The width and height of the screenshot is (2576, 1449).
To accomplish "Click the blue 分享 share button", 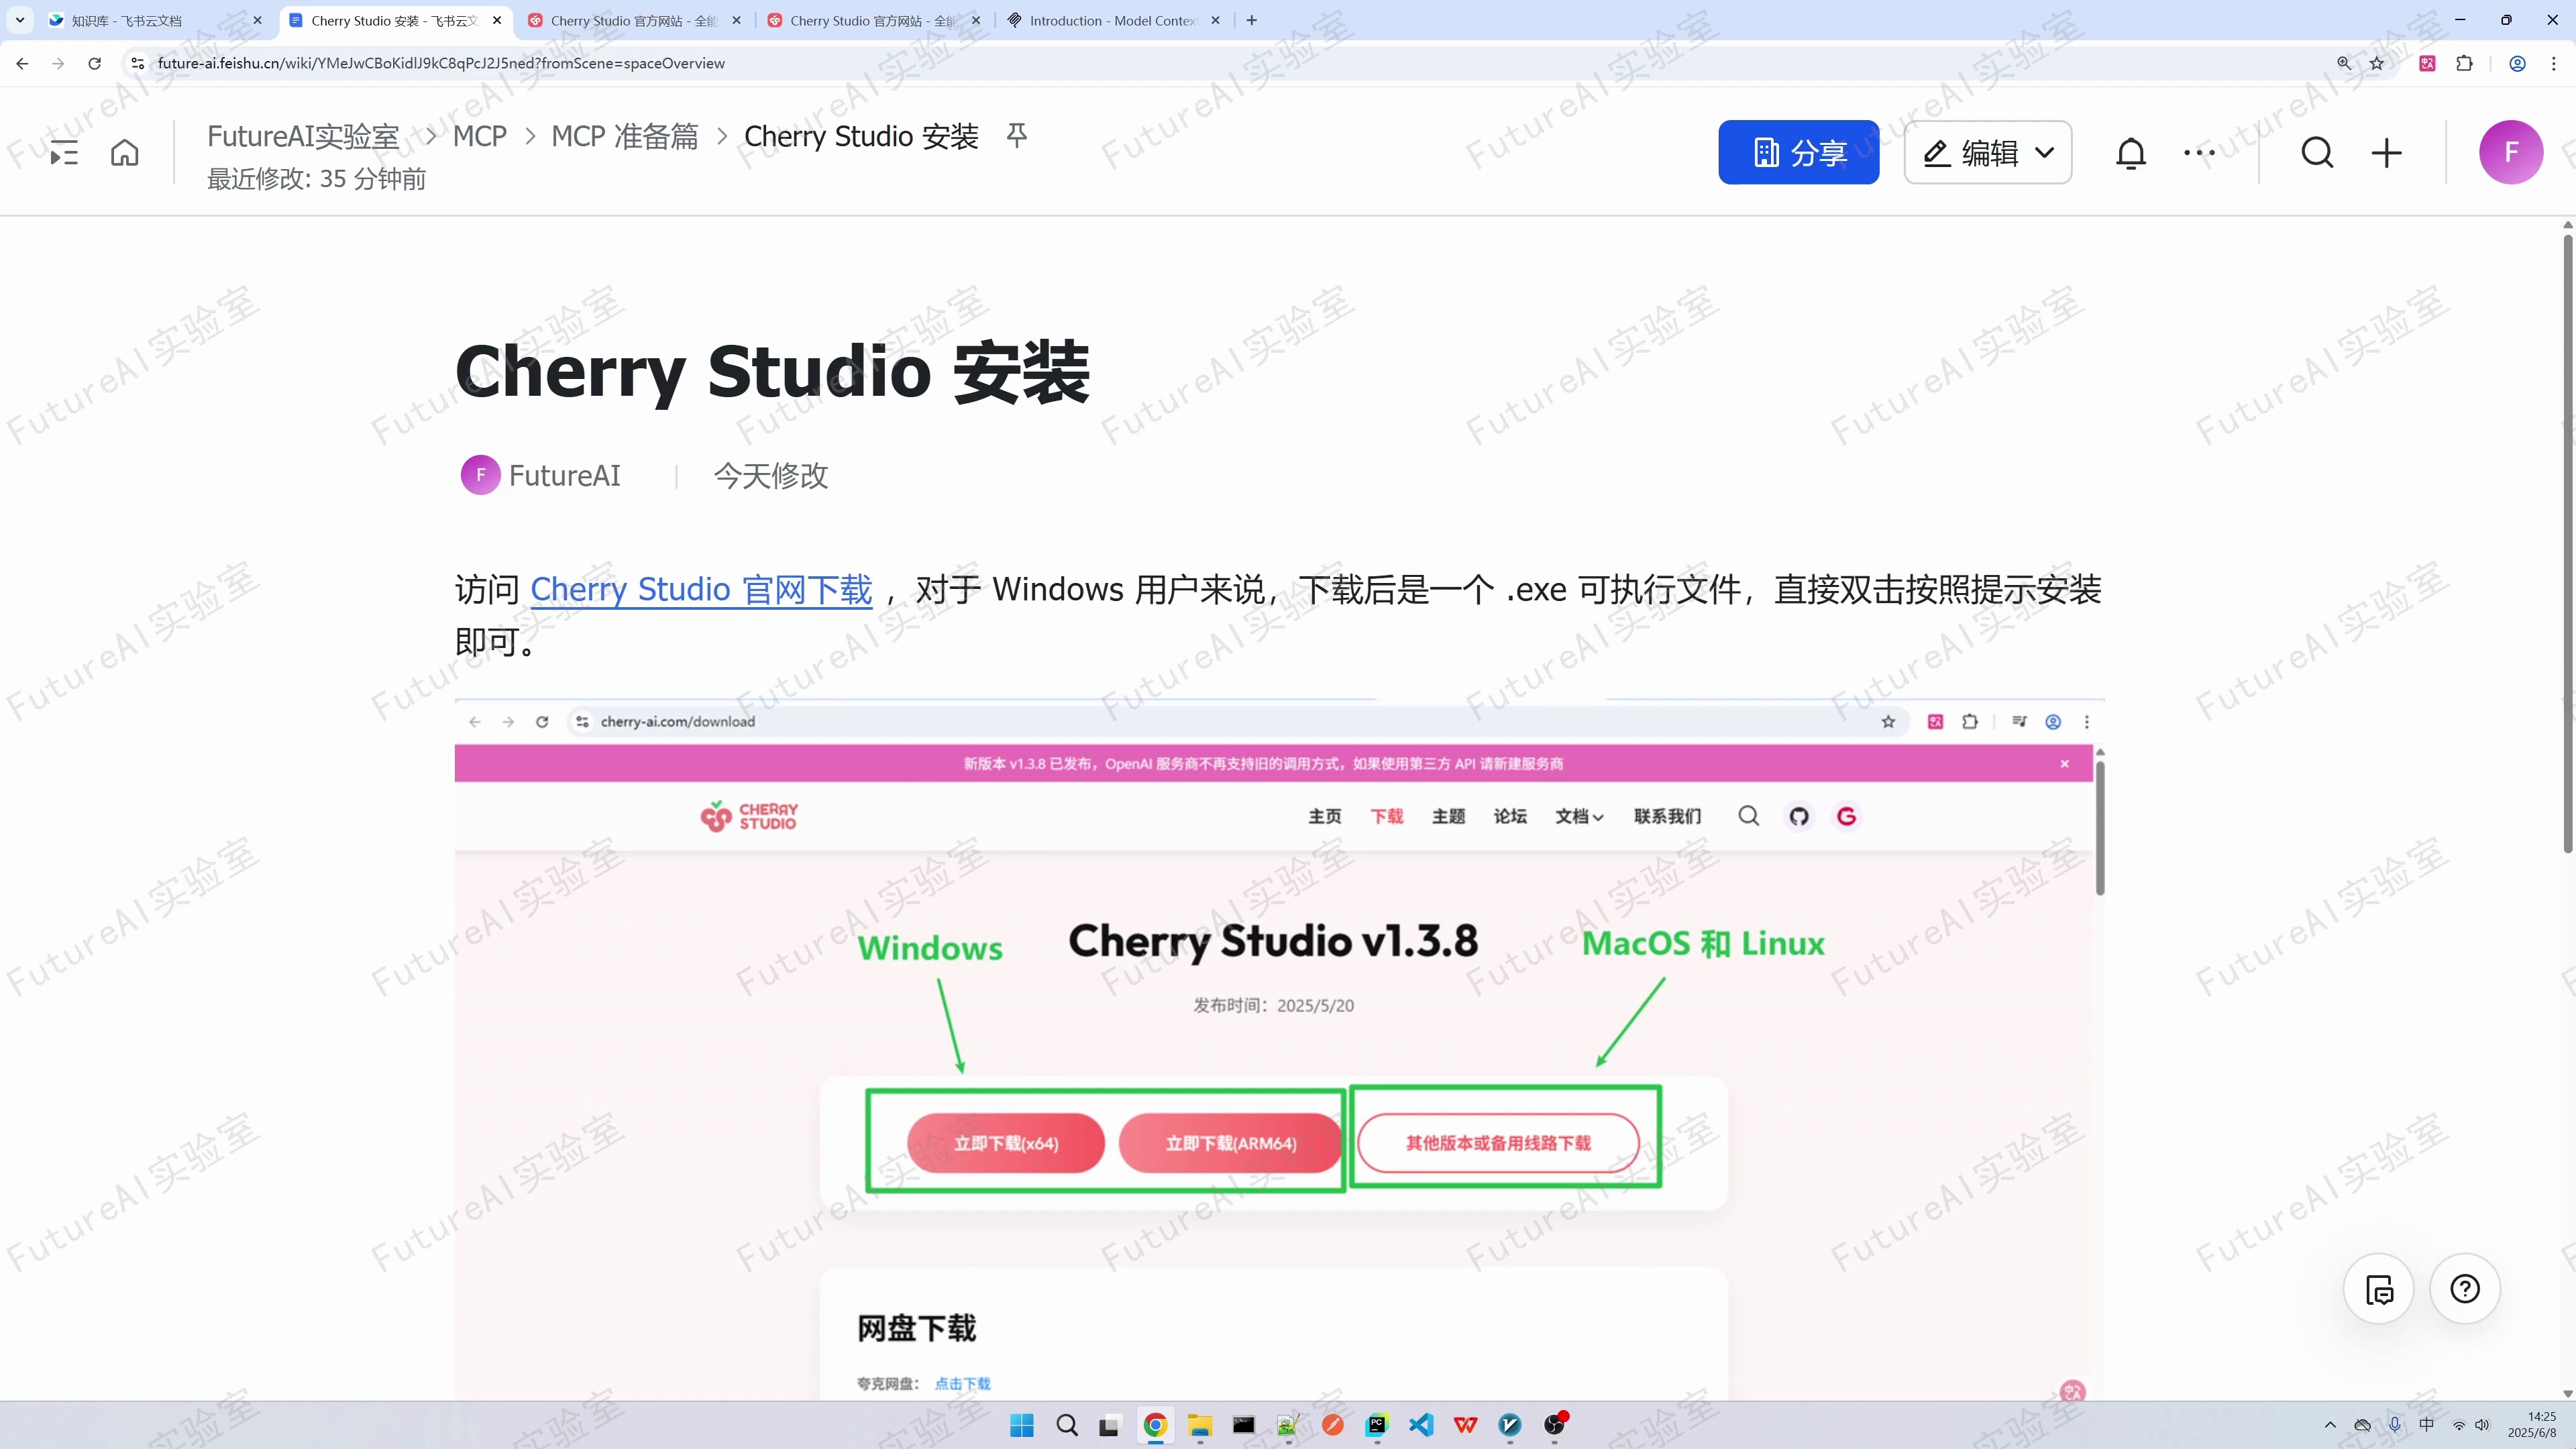I will point(1799,152).
